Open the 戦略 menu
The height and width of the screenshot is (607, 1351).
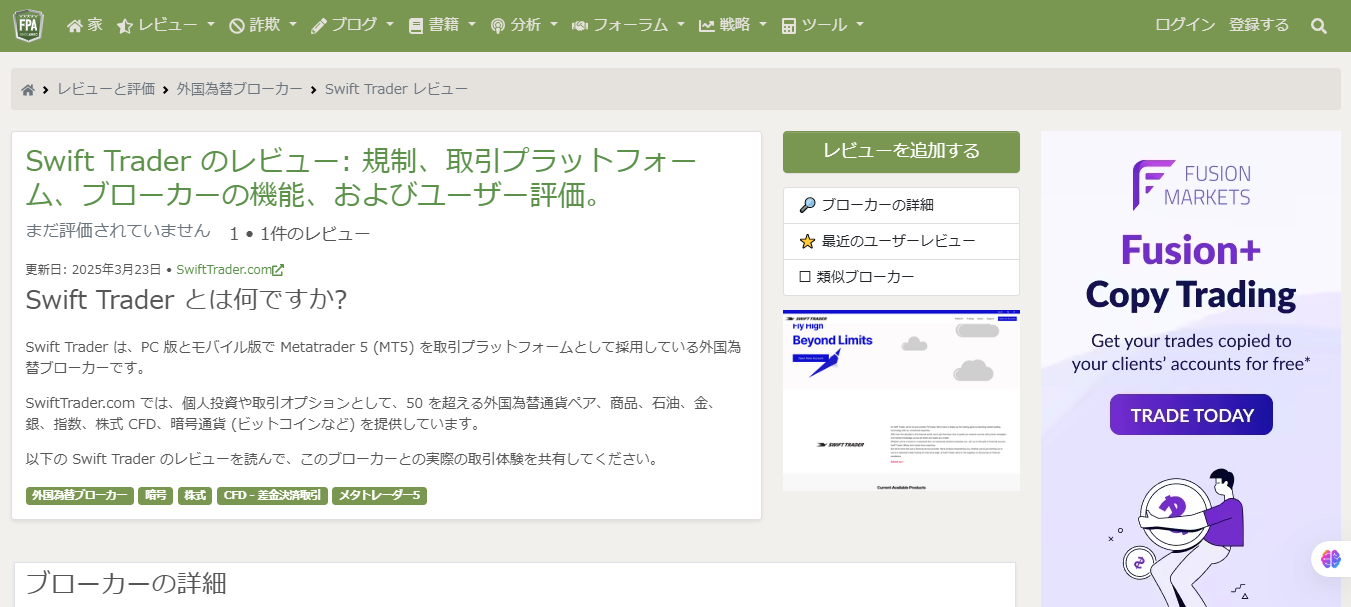point(733,26)
